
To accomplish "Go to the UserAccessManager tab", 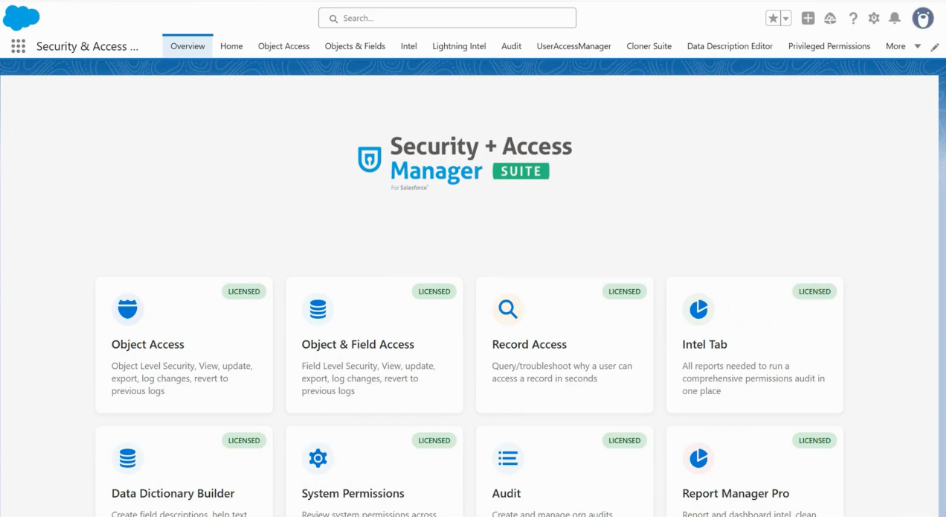I will [574, 46].
